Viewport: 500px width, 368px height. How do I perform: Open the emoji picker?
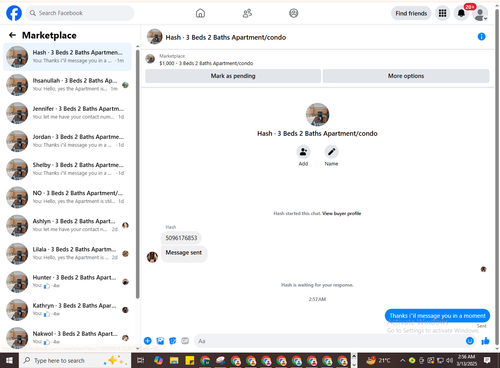470,341
